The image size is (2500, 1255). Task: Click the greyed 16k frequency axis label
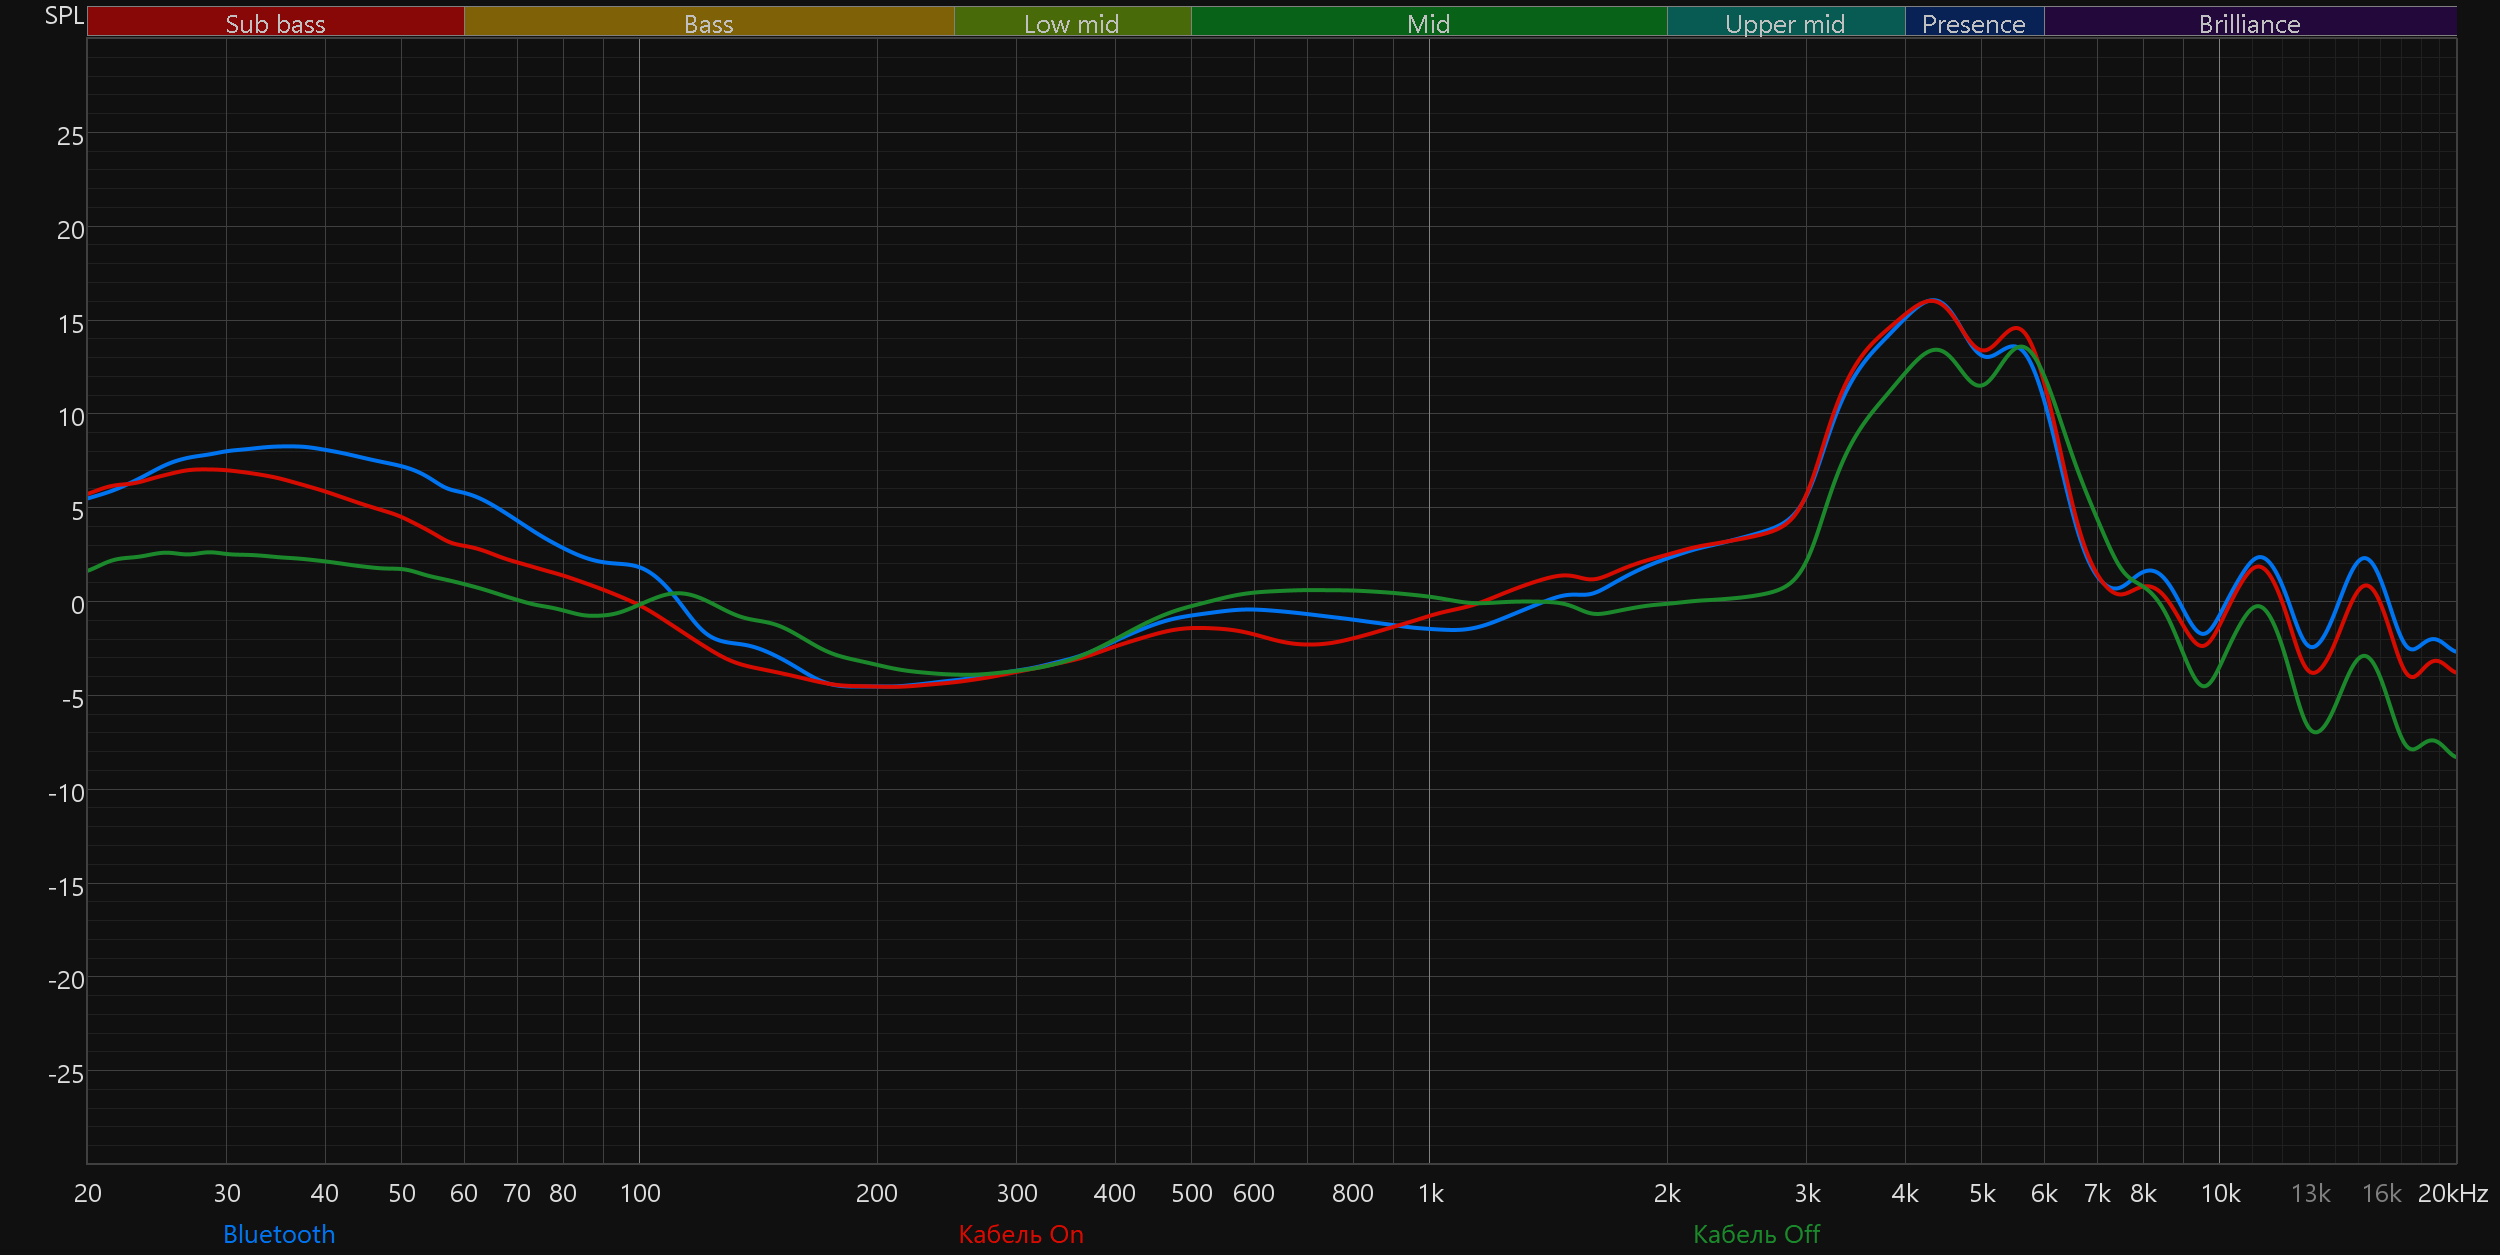[2381, 1193]
